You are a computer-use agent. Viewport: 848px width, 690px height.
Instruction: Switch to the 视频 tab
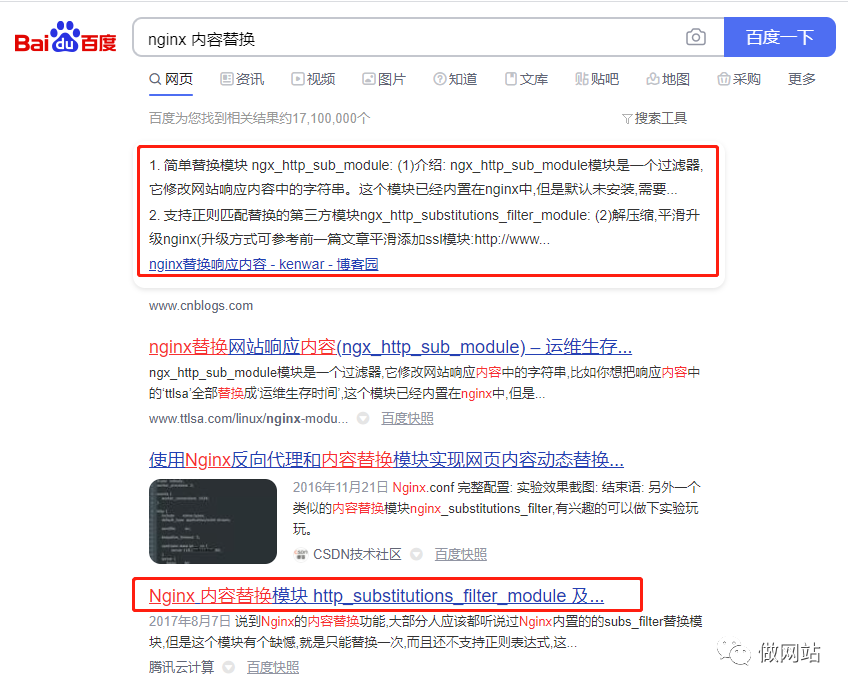click(x=313, y=79)
